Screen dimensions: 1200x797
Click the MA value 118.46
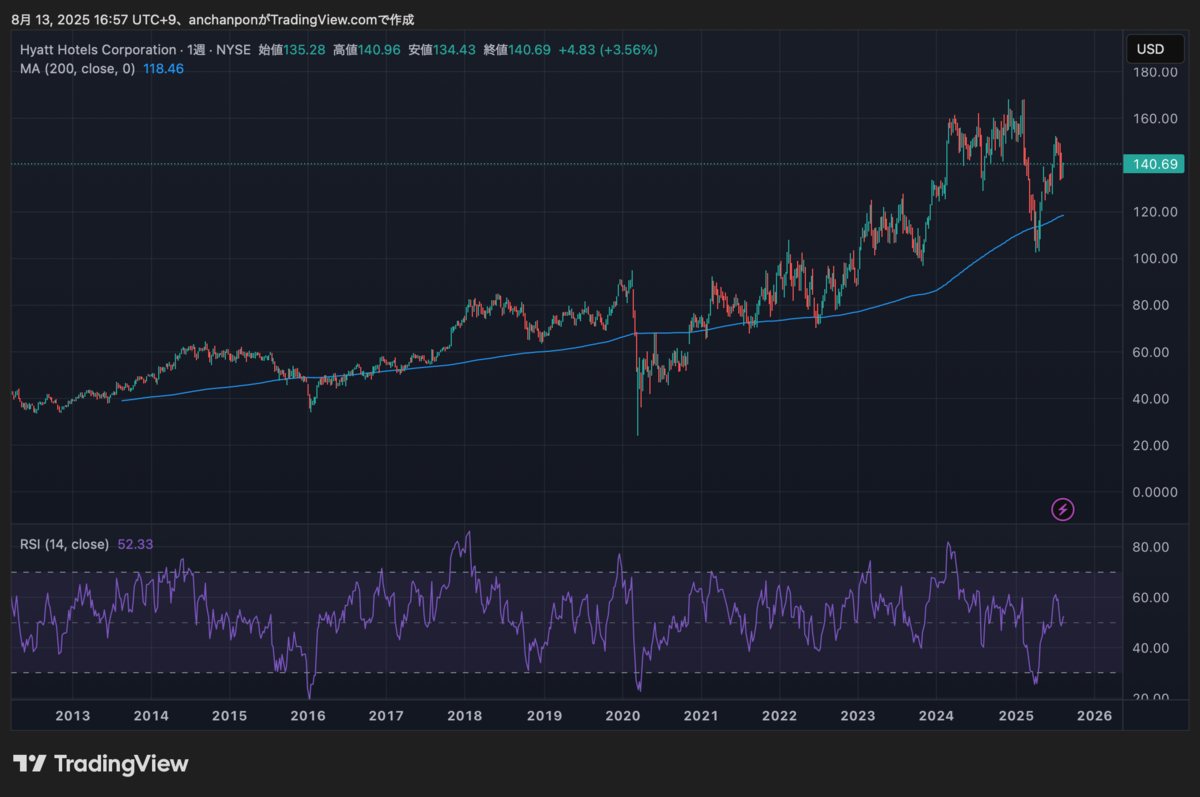[163, 69]
